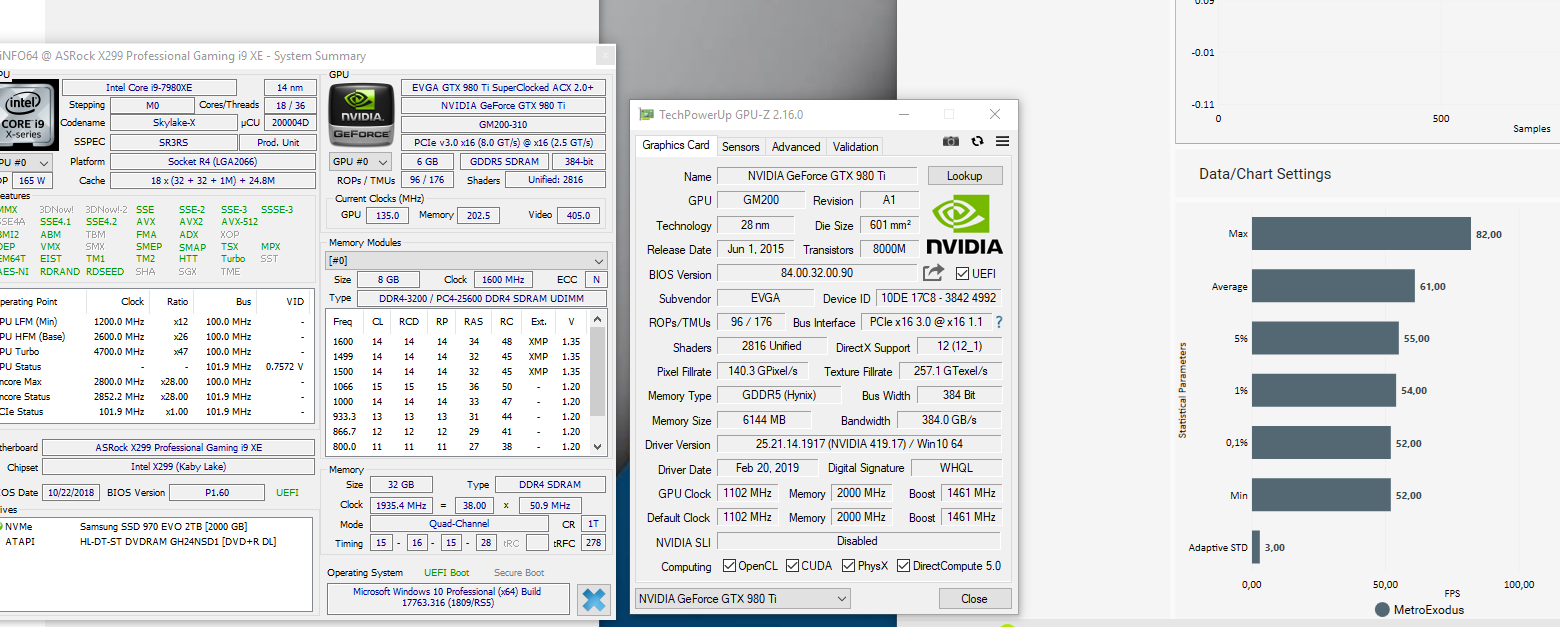Toggle the UEFI checkbox in GPU-Z

(x=962, y=273)
